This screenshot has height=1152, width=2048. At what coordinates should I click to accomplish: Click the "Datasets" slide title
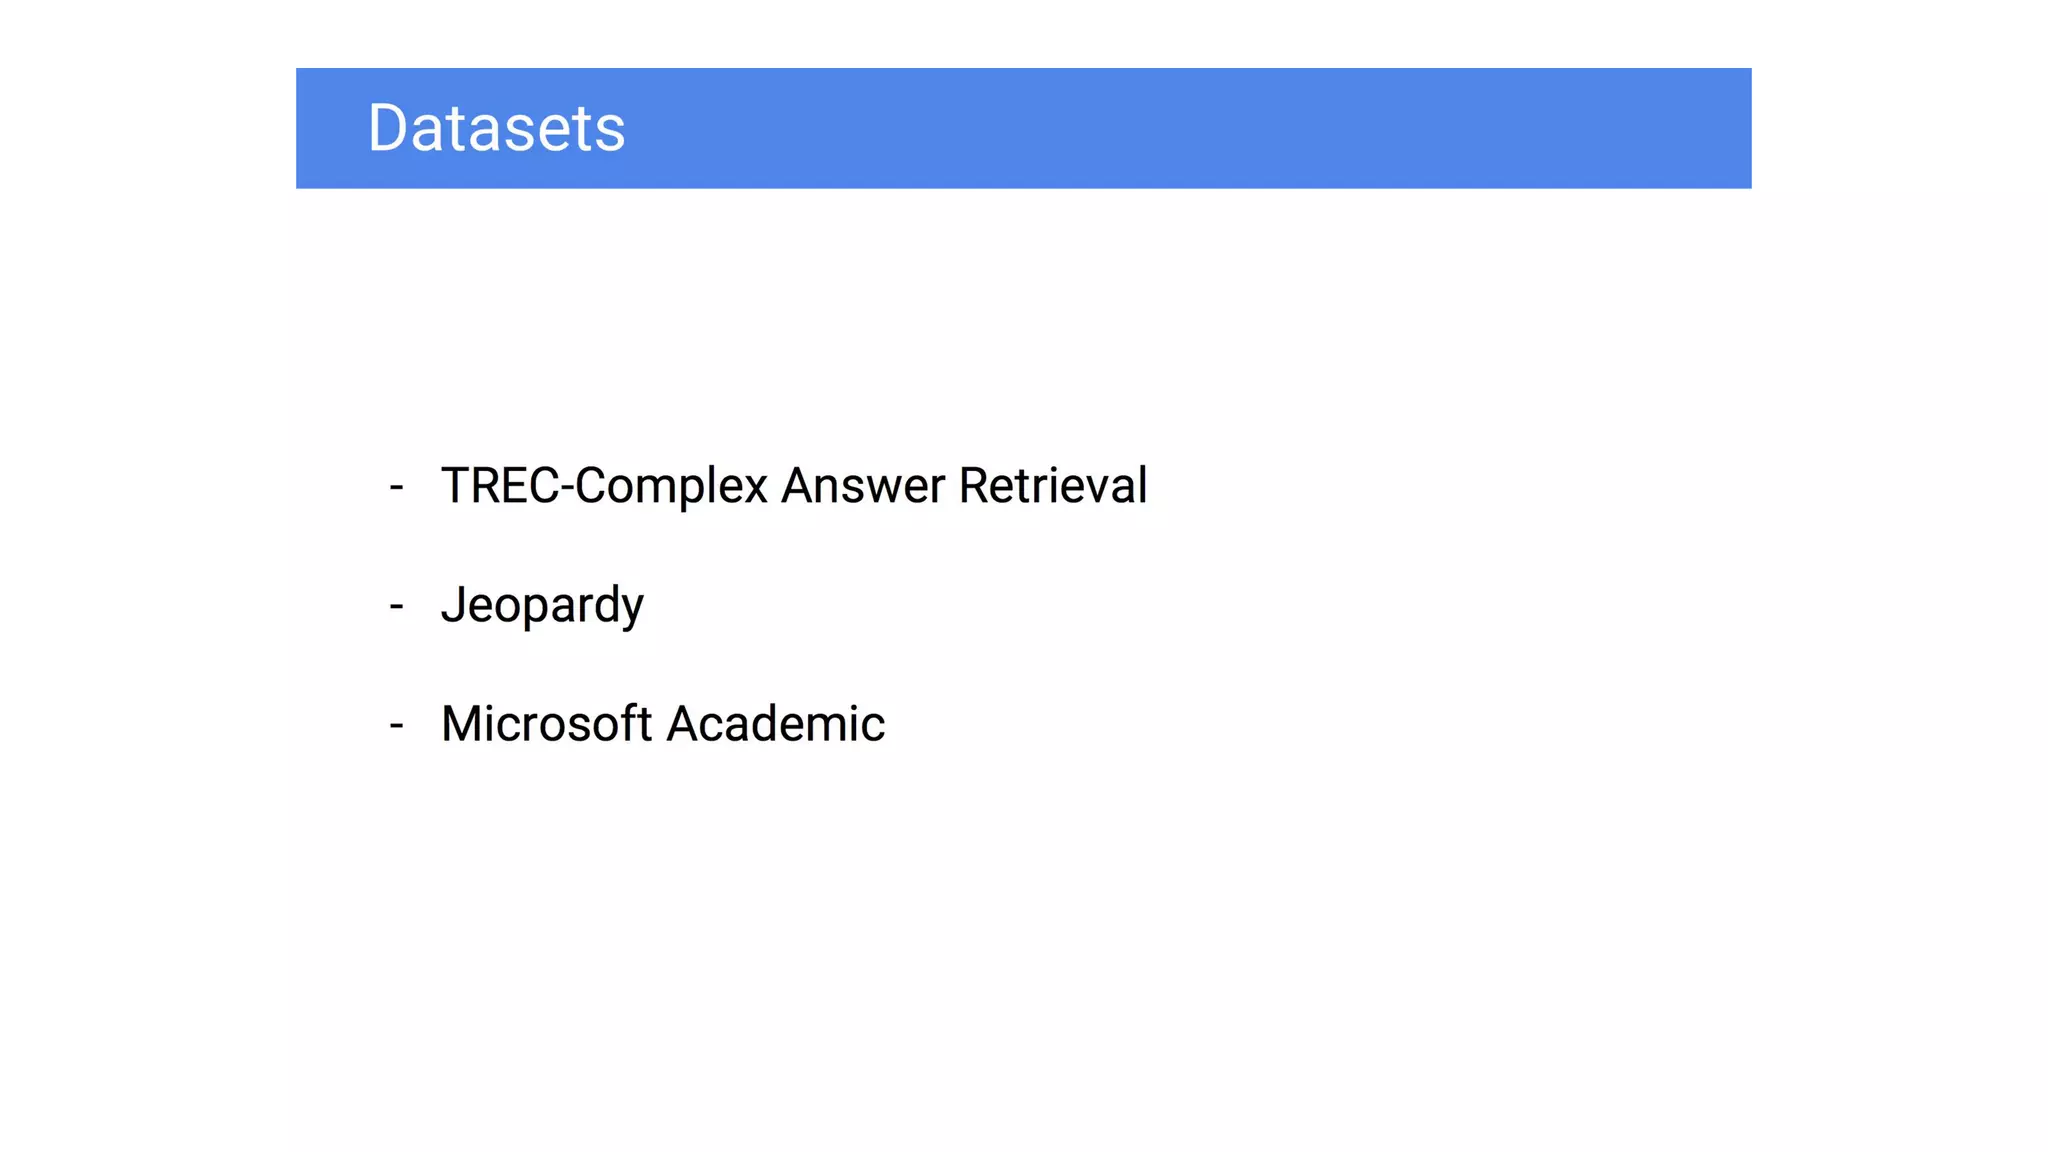tap(496, 128)
